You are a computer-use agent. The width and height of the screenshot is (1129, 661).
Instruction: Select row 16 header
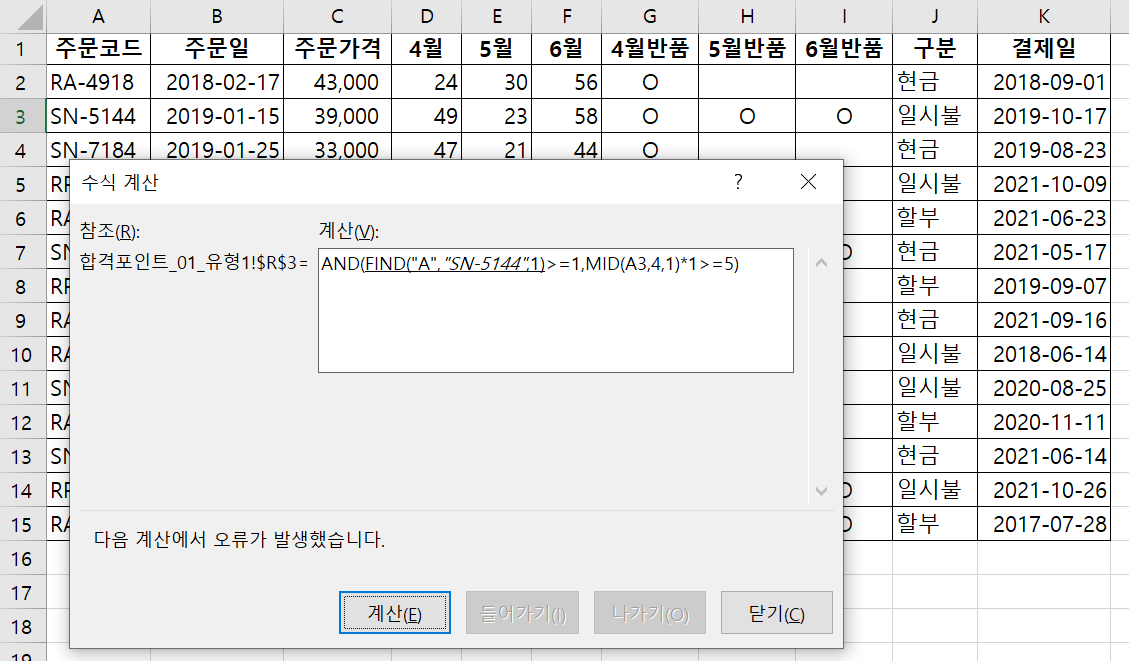click(22, 558)
